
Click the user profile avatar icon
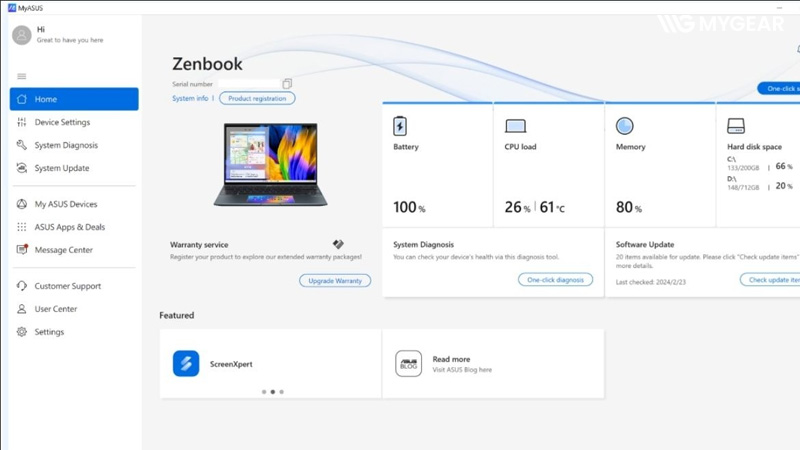pyautogui.click(x=22, y=35)
